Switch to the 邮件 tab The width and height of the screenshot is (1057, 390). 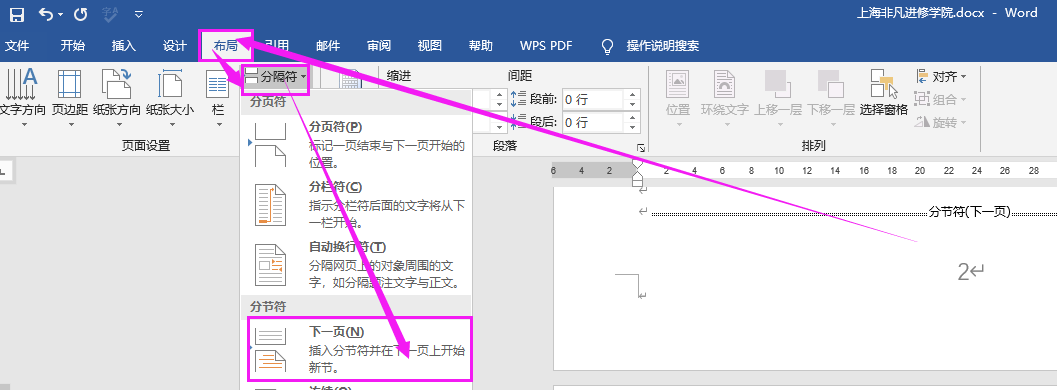328,46
